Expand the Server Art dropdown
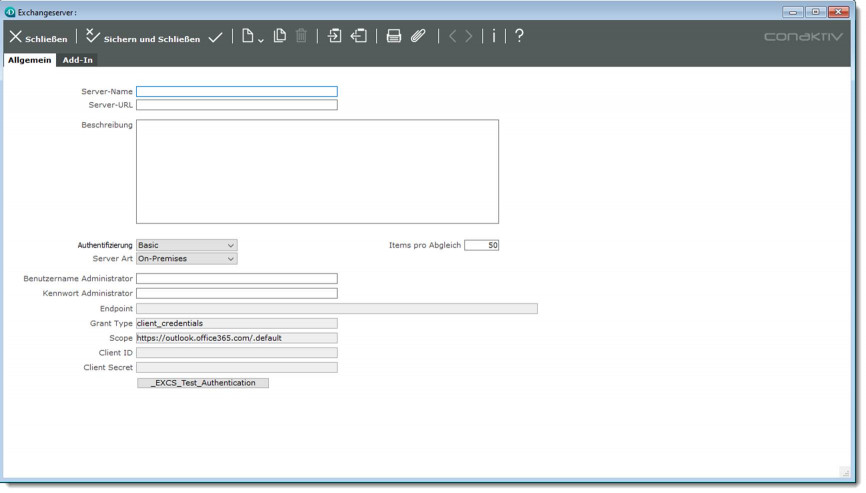This screenshot has width=866, height=493. (x=186, y=259)
